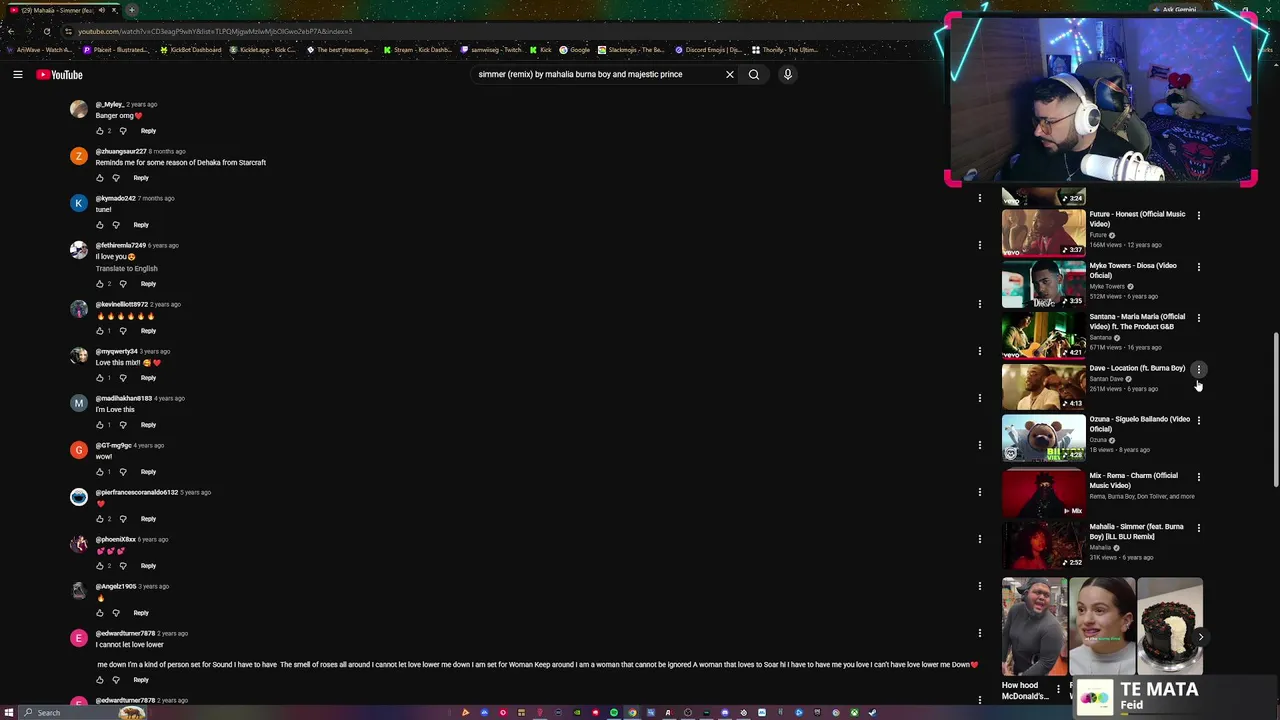1280x720 pixels.
Task: Dislike the comment by @_Myley_
Action: point(123,131)
